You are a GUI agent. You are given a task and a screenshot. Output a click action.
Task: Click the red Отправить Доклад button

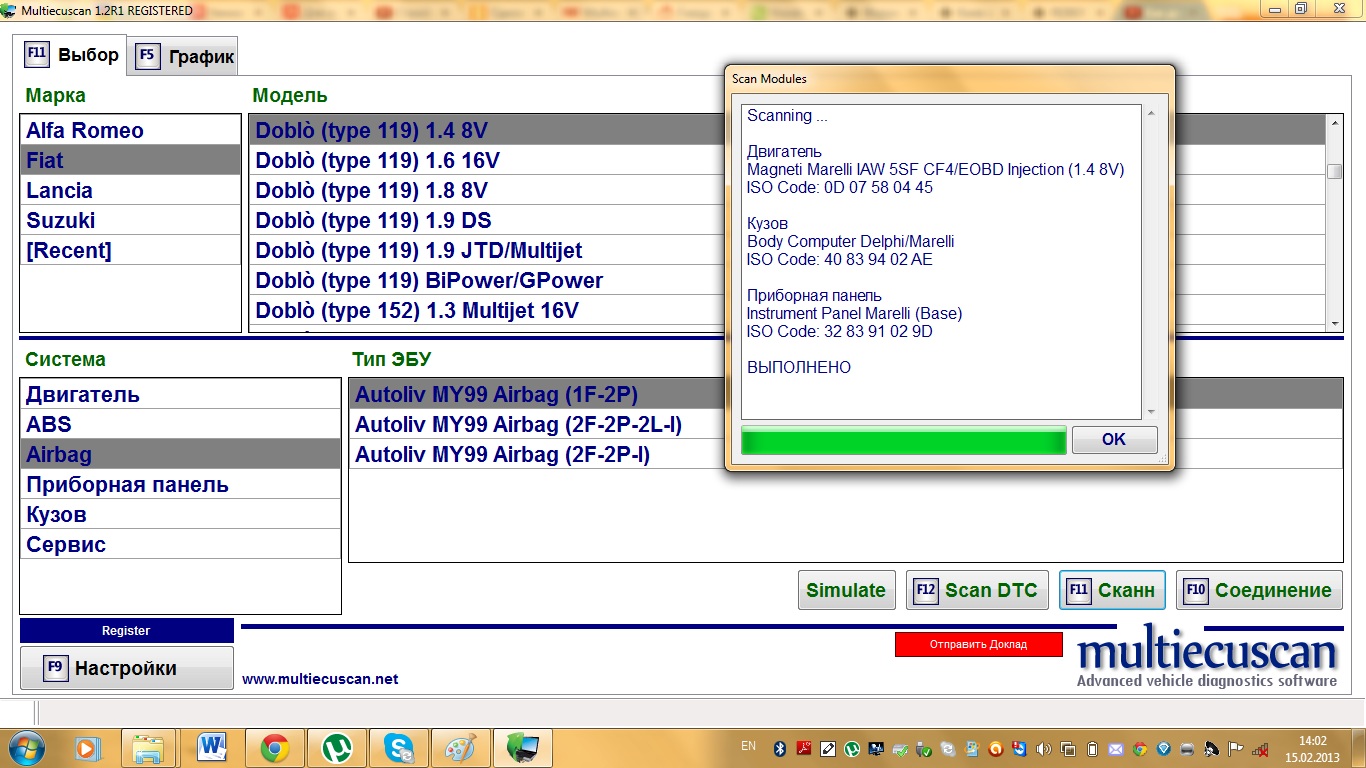[x=978, y=644]
